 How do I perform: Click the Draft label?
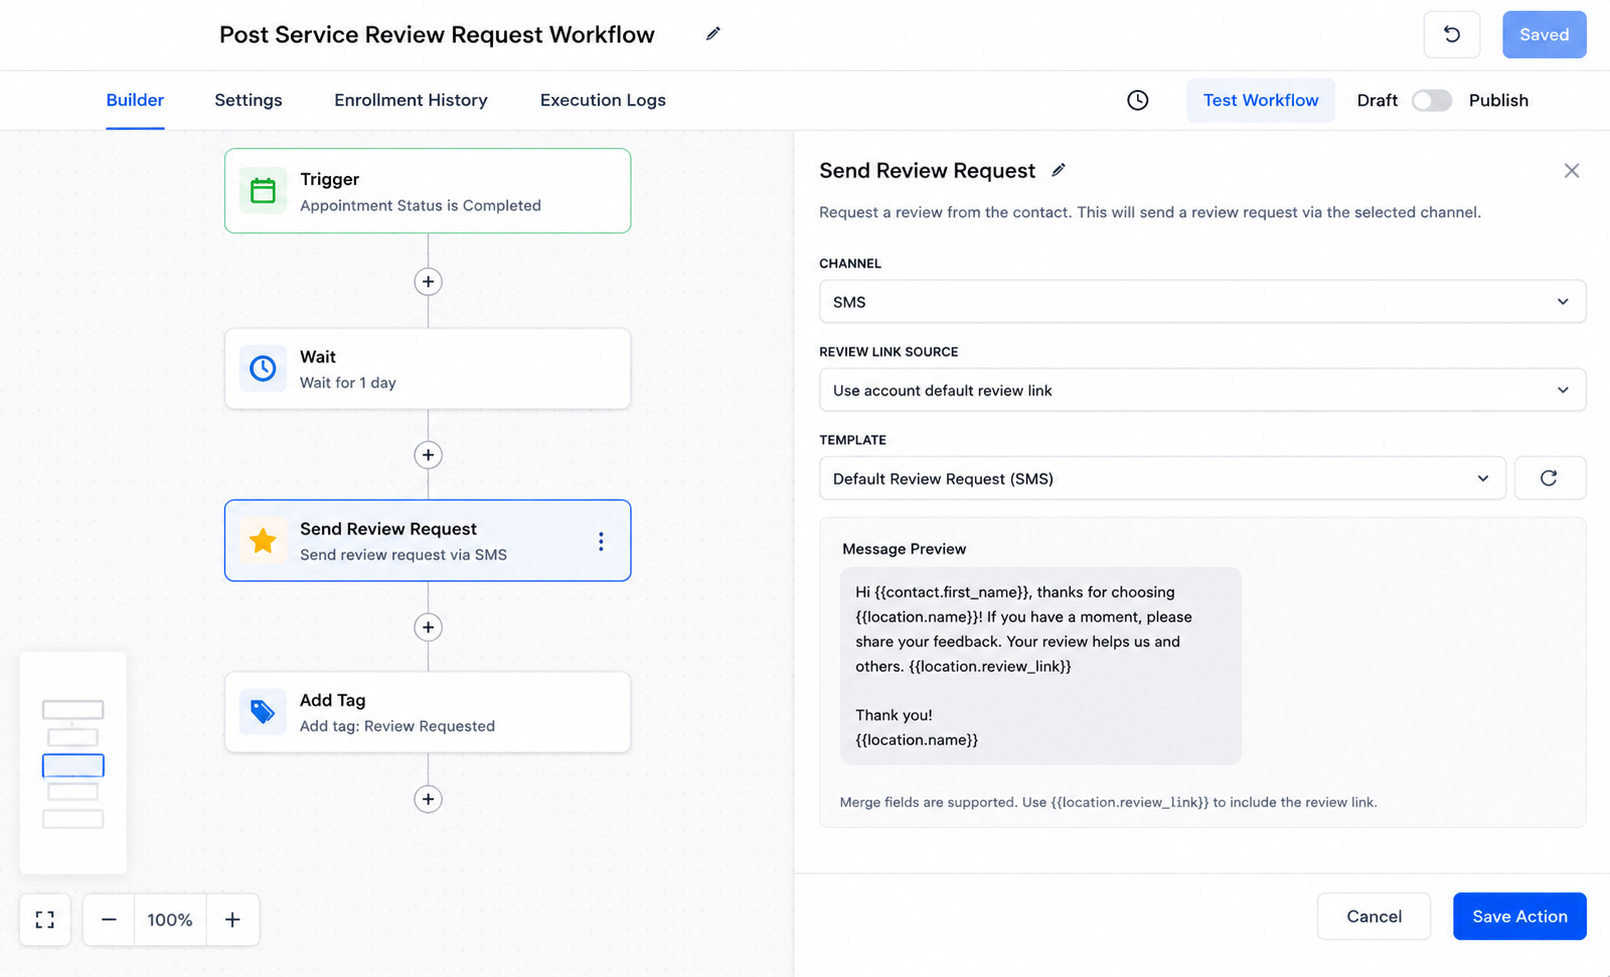(1377, 100)
